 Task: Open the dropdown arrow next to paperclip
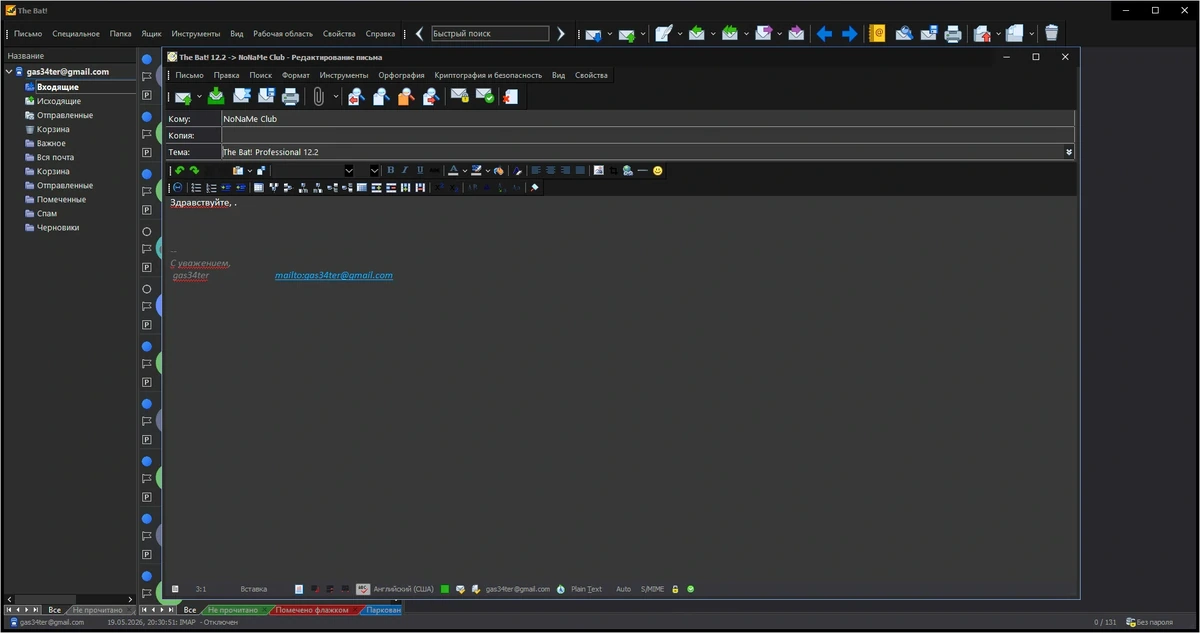pyautogui.click(x=336, y=97)
